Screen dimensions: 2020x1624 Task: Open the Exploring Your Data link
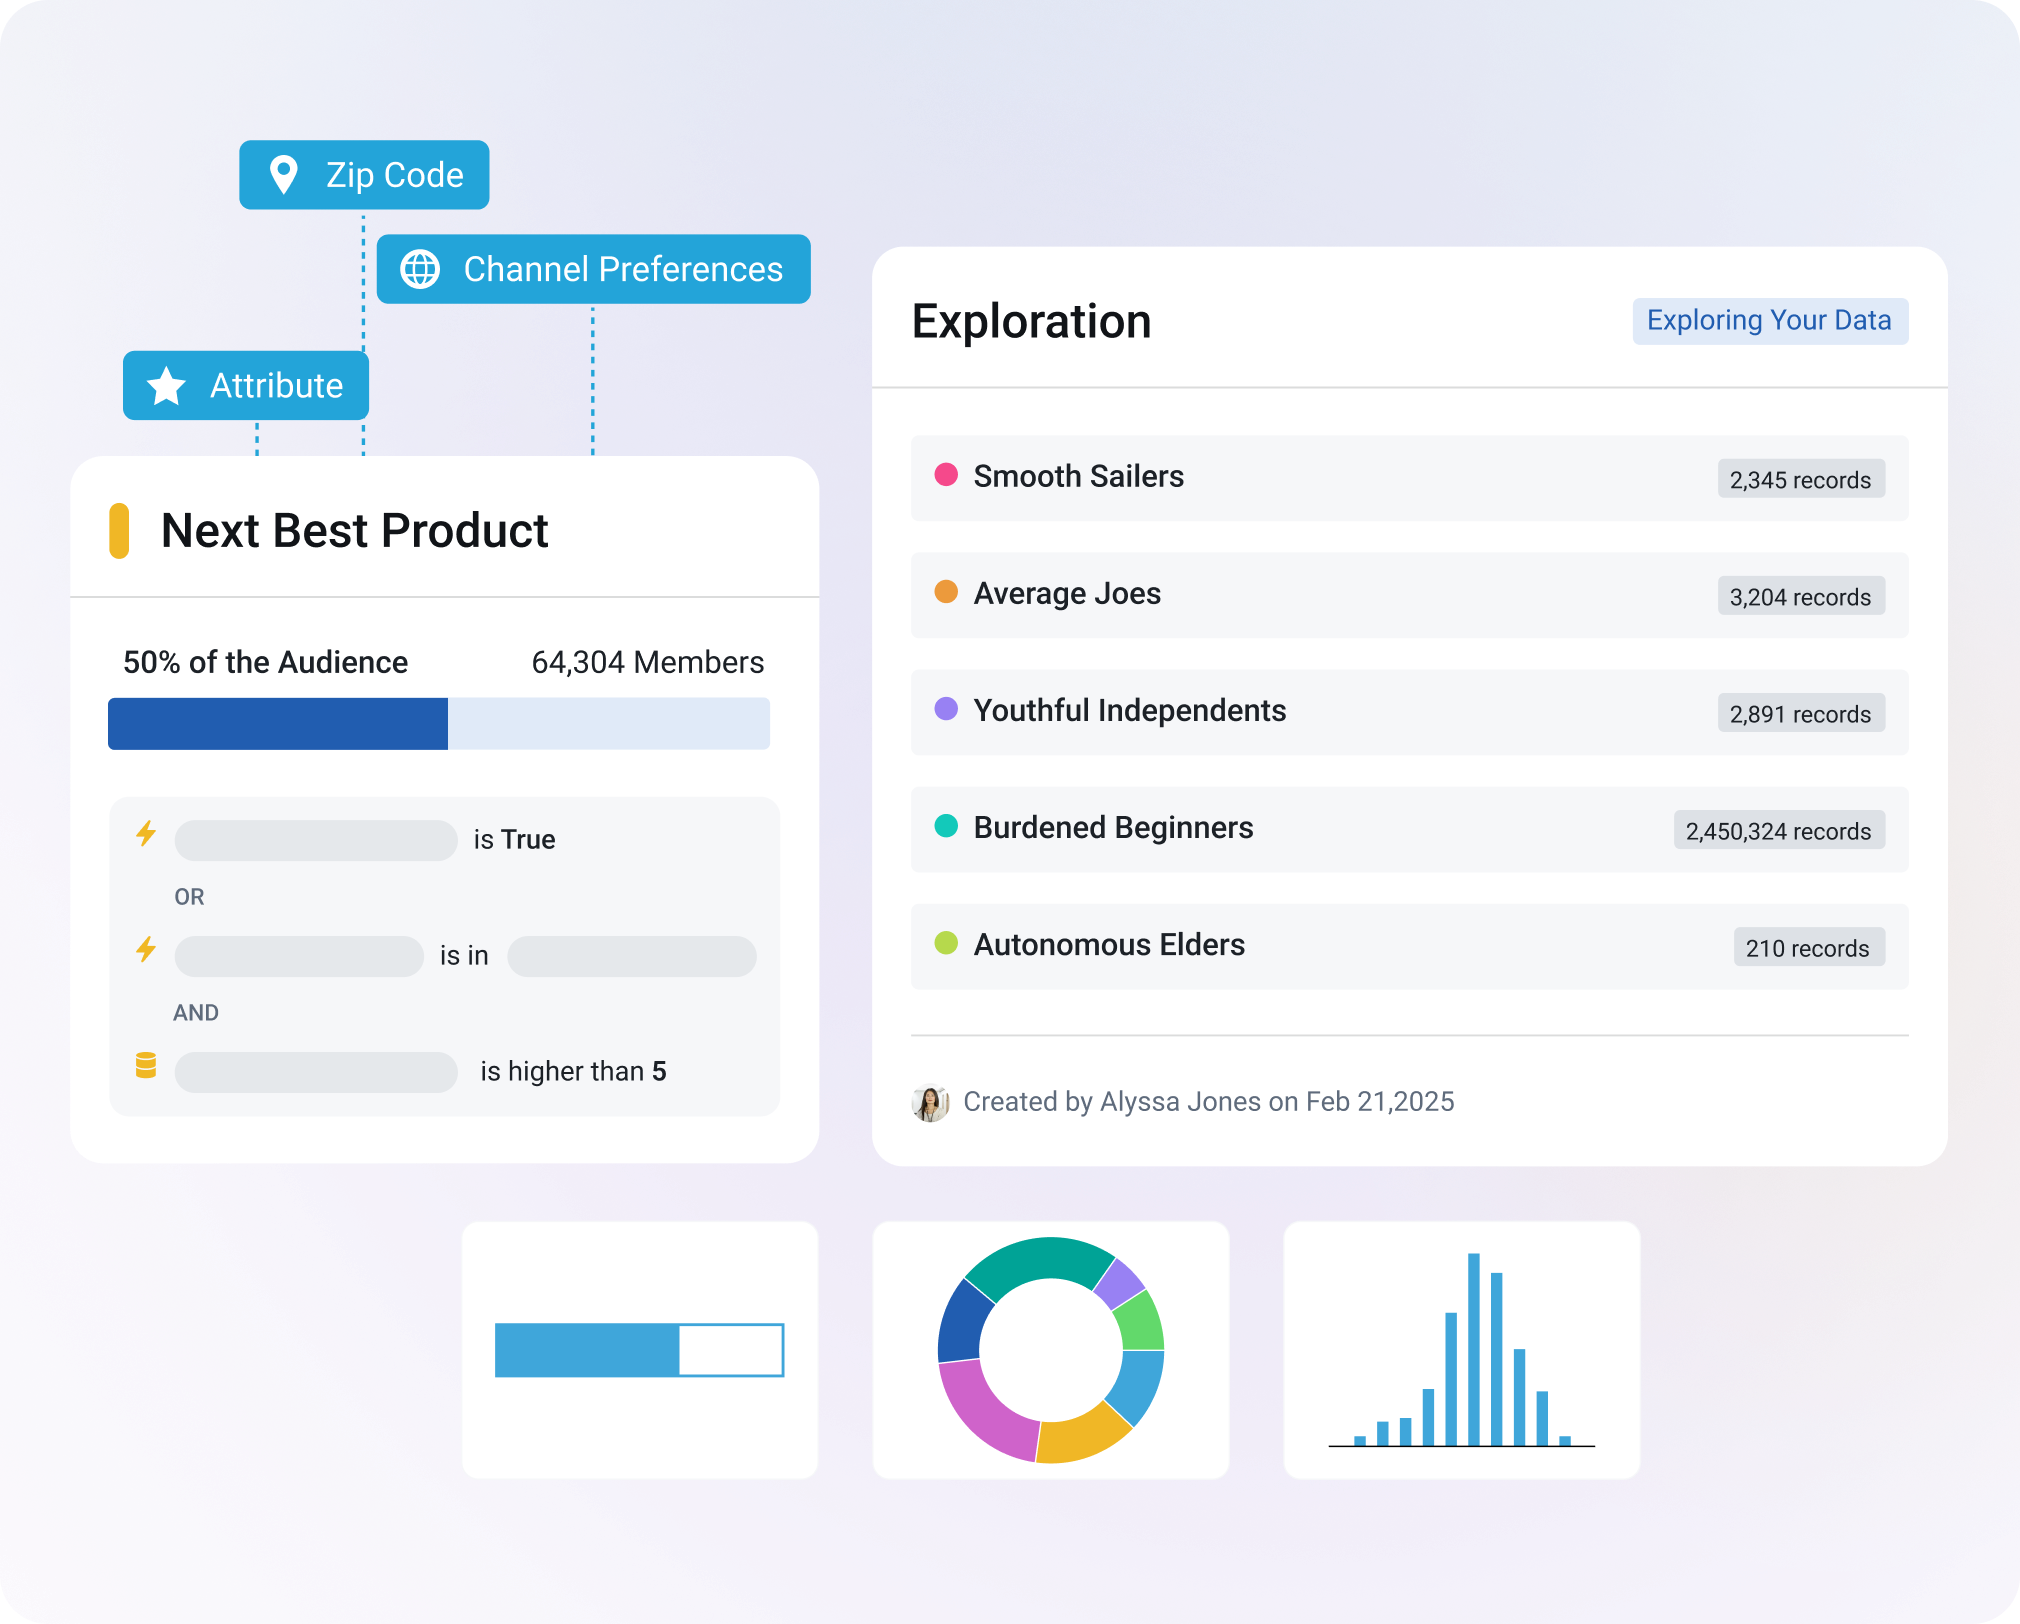coord(1769,321)
